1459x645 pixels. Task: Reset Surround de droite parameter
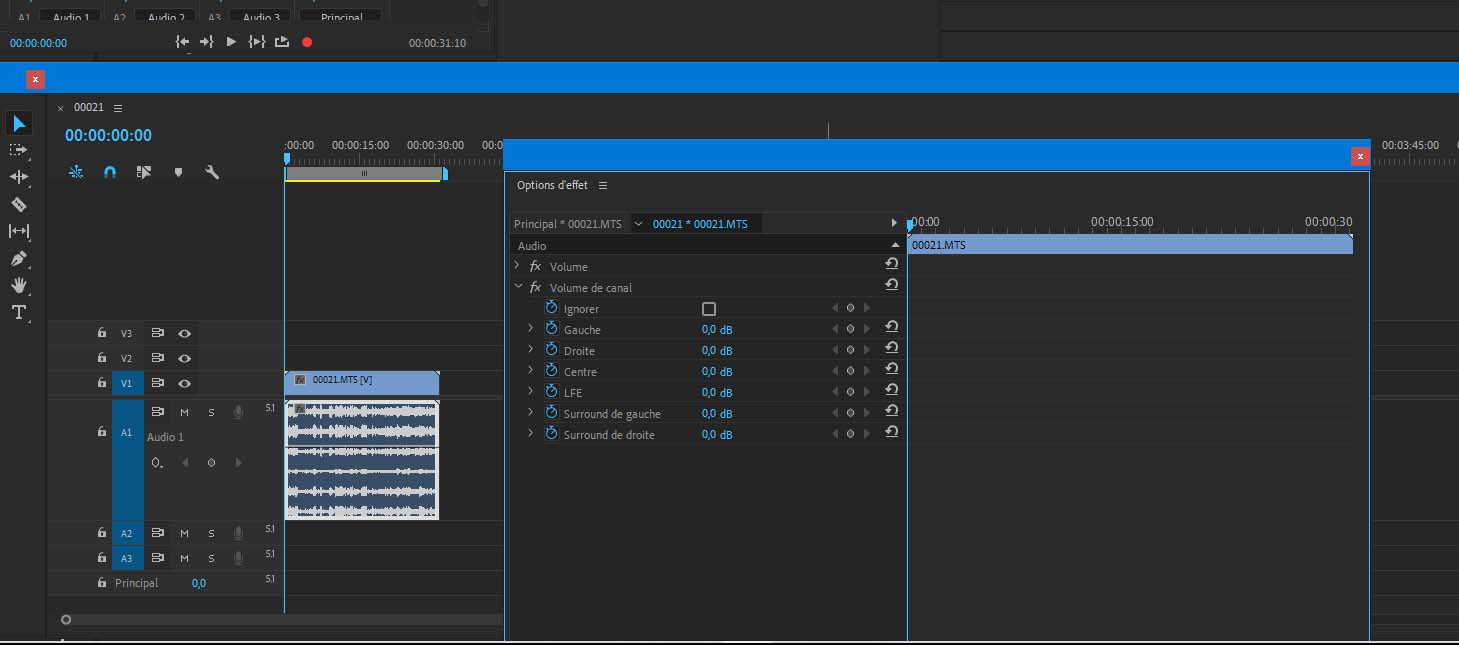pos(891,432)
